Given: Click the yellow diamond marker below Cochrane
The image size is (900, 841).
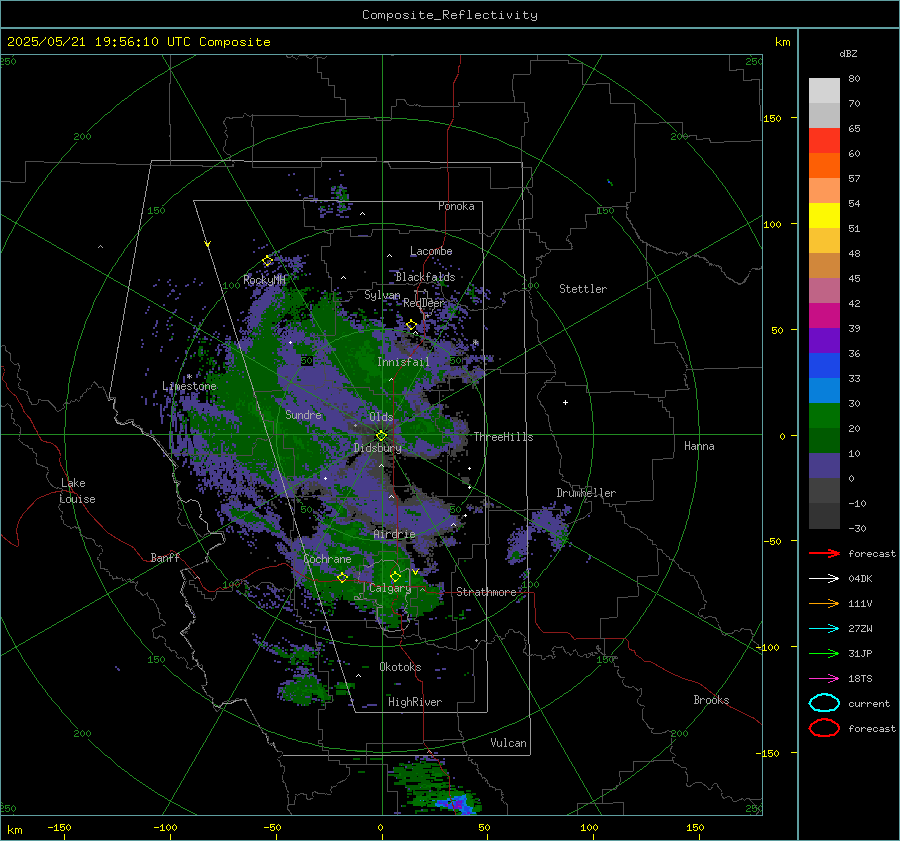Looking at the screenshot, I should point(342,577).
